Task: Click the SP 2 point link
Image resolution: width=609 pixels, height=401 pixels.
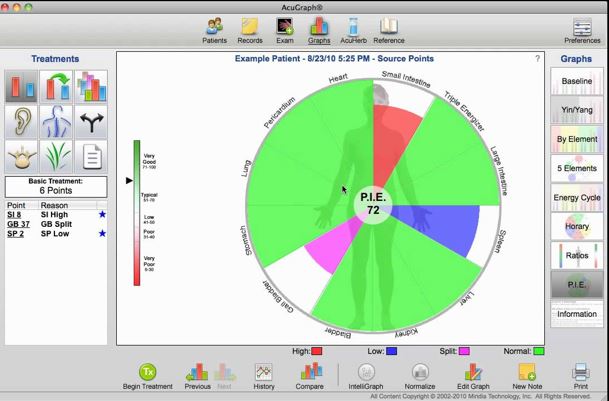Action: 16,234
